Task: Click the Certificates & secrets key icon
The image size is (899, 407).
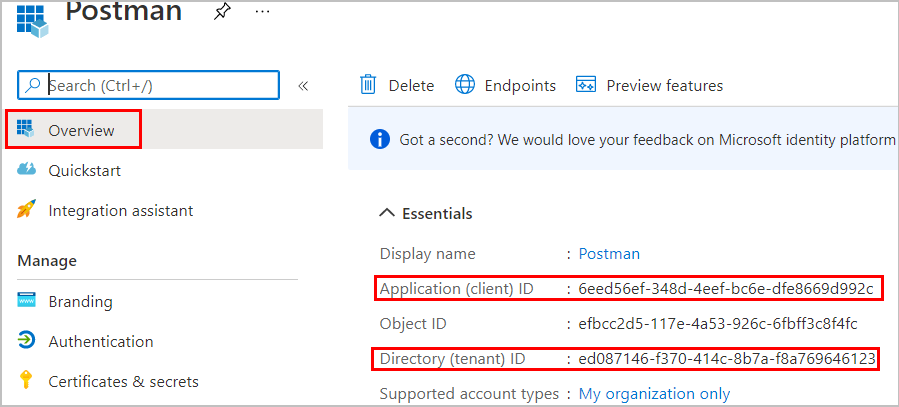Action: (25, 379)
